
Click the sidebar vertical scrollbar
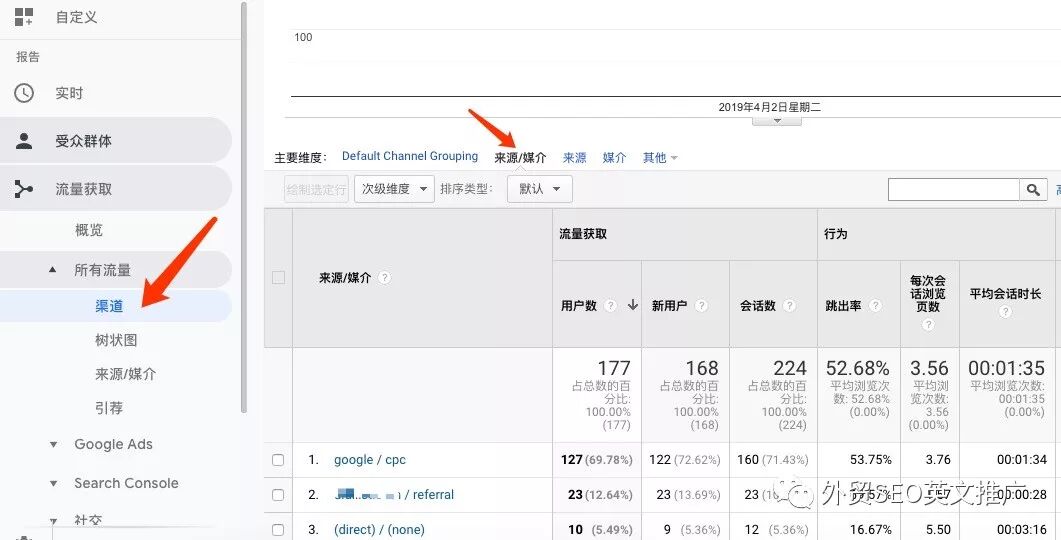coord(244,206)
